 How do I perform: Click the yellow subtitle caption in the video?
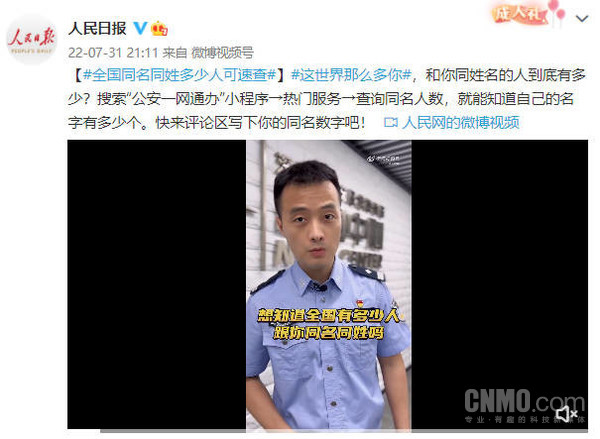[328, 324]
